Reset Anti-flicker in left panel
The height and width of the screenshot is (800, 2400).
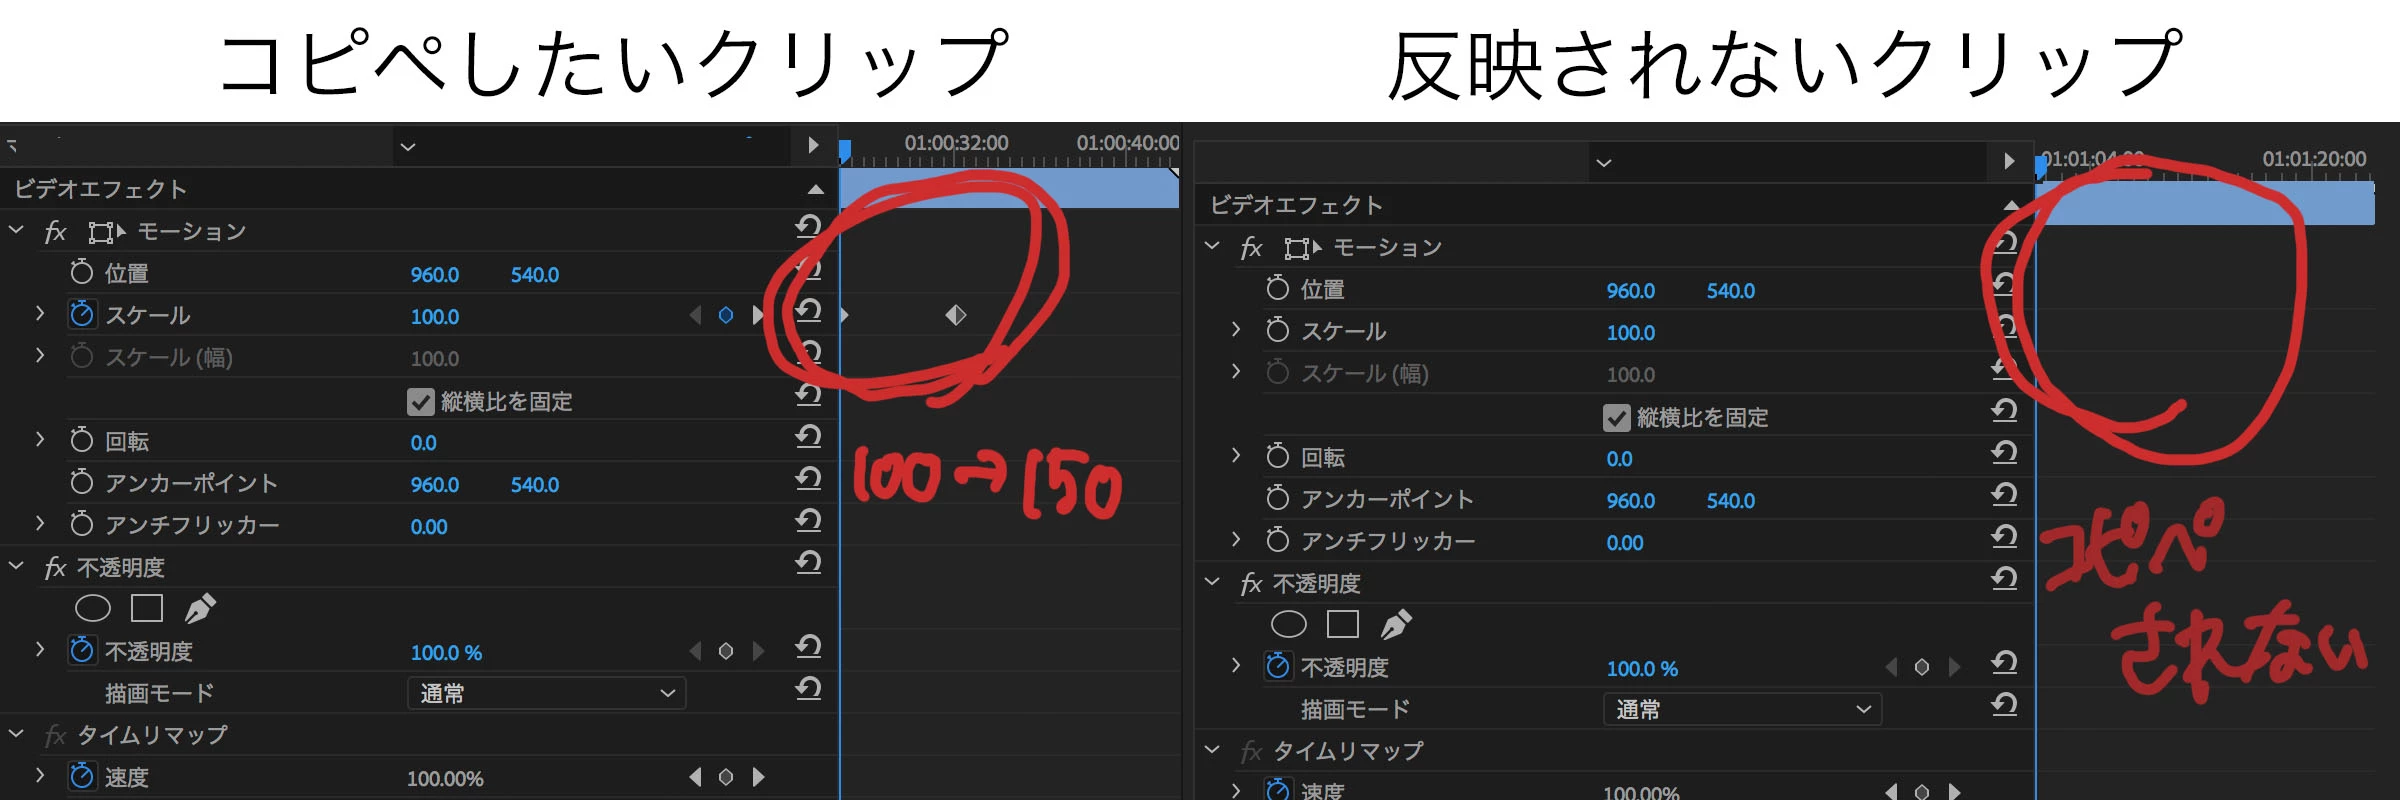(x=808, y=522)
